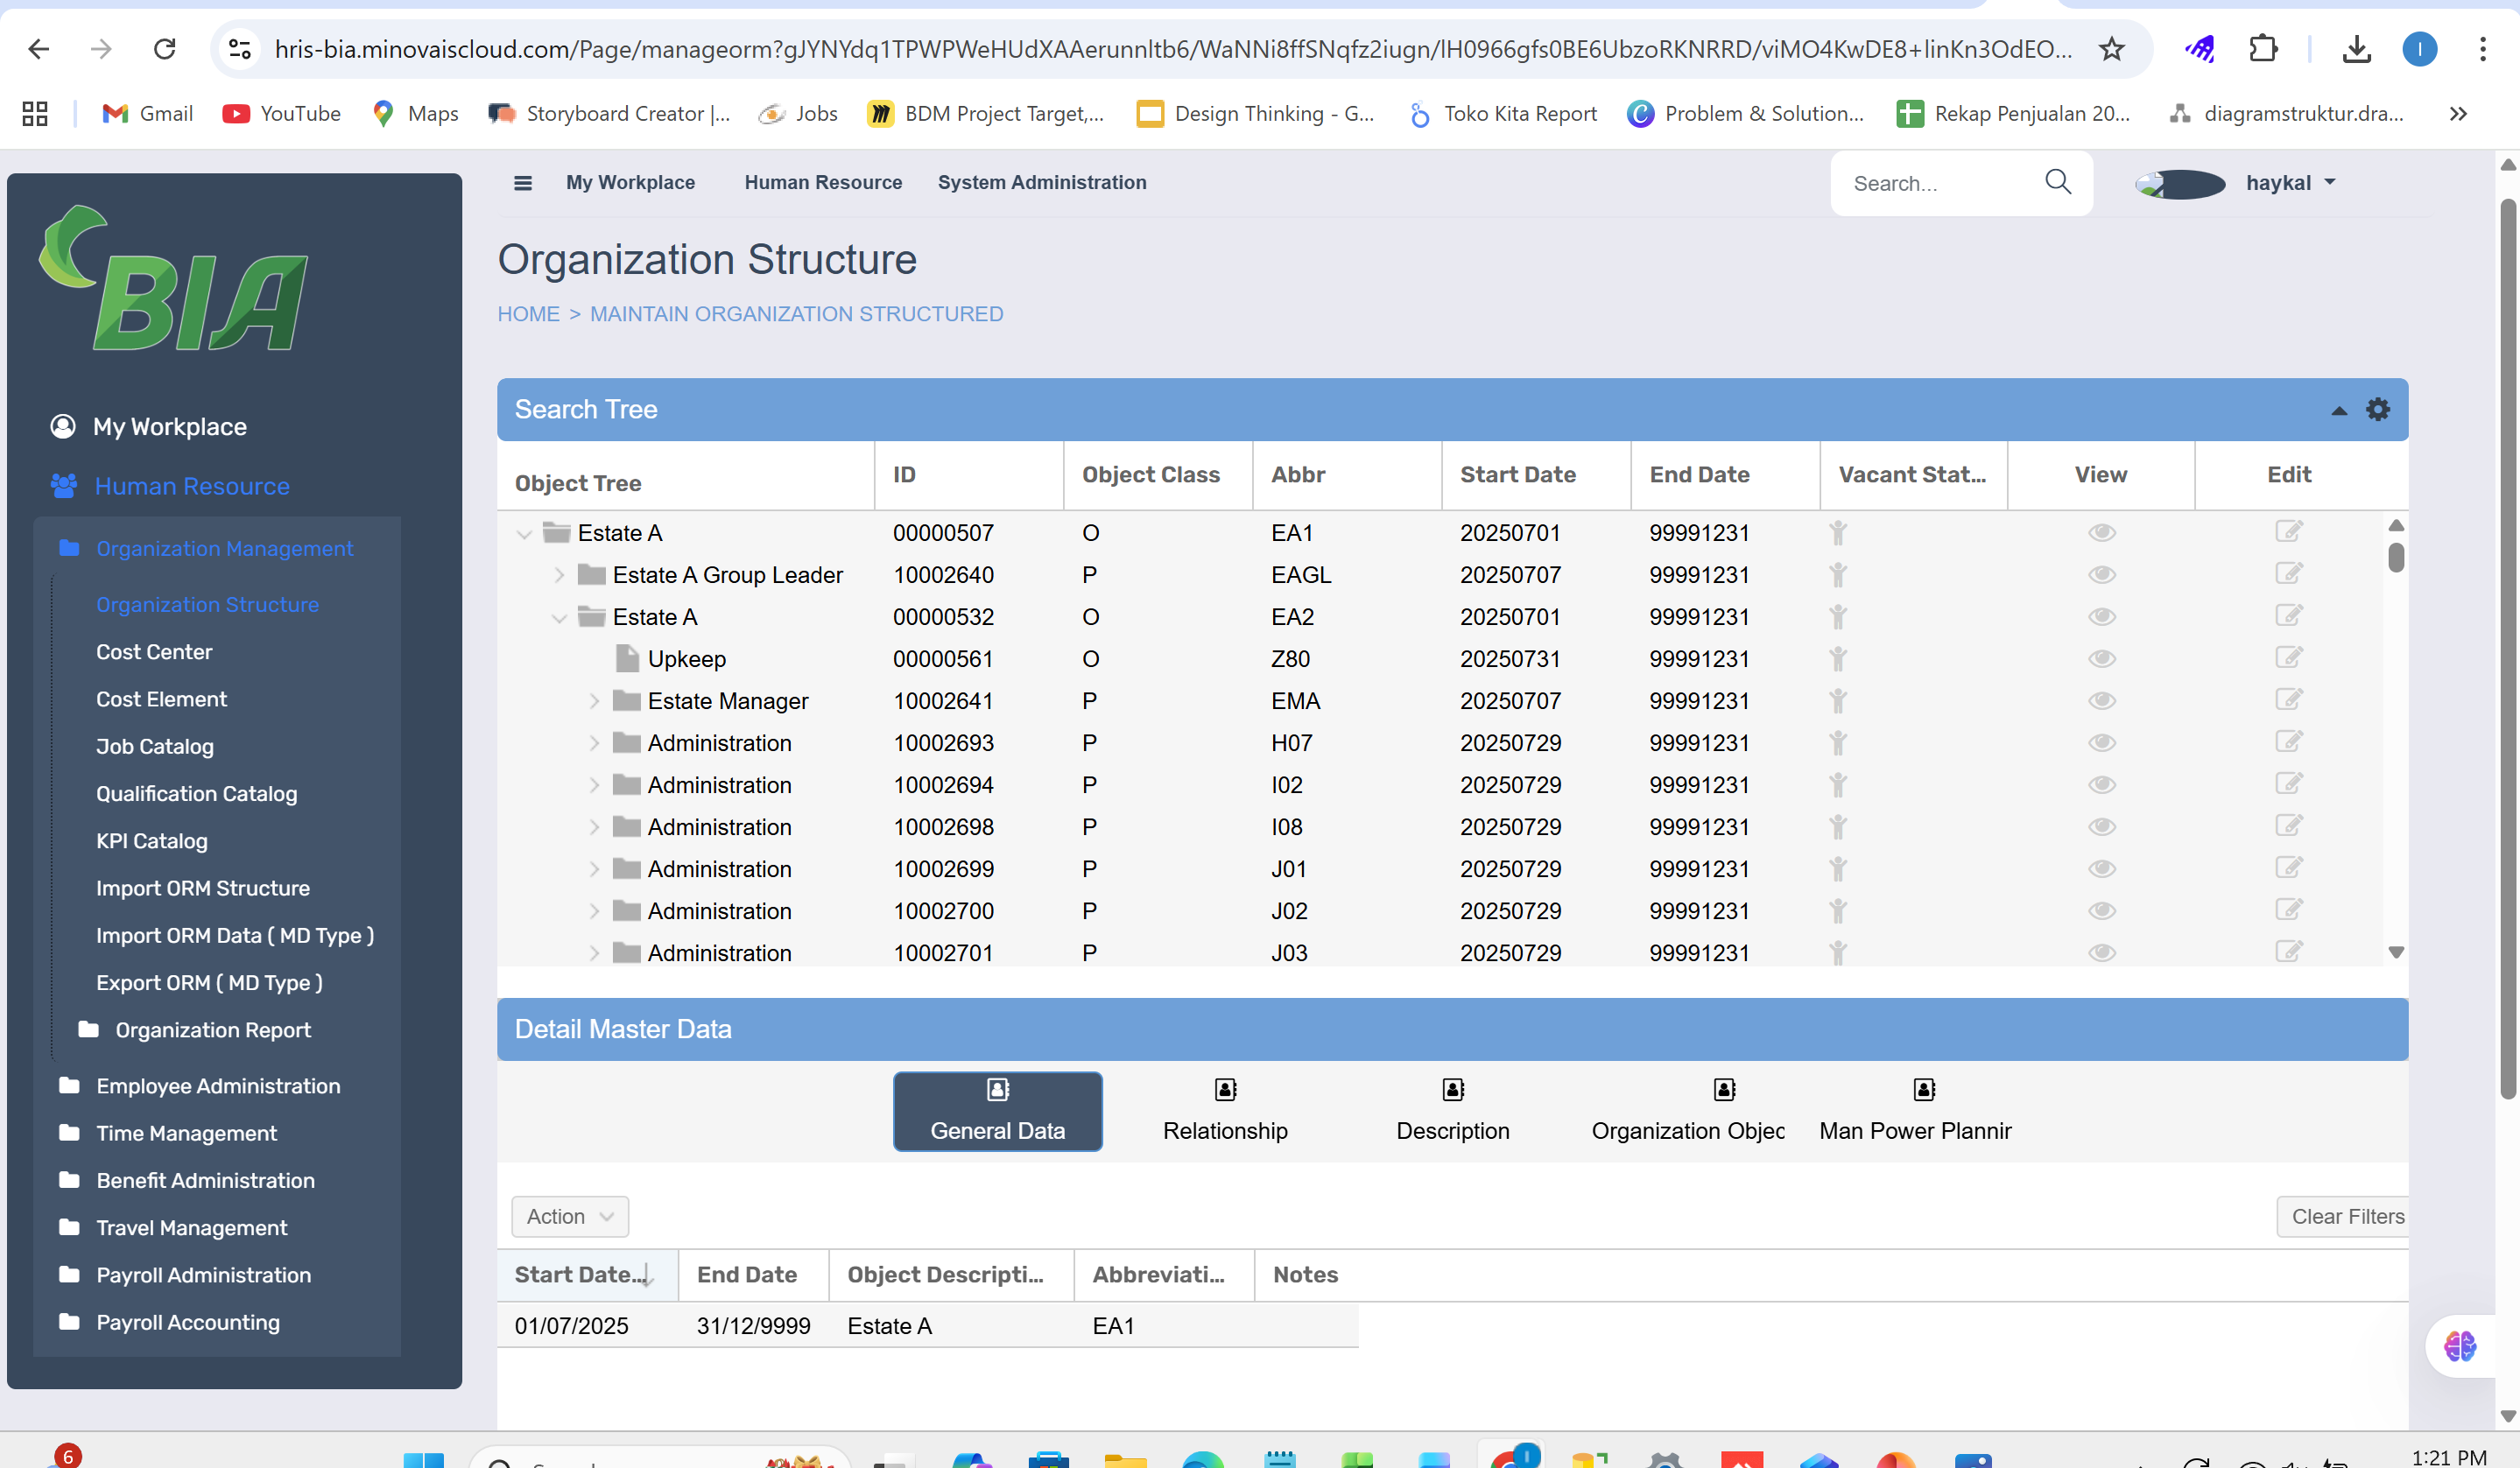Collapse the Search Tree panel arrow
The height and width of the screenshot is (1468, 2520).
[2338, 411]
